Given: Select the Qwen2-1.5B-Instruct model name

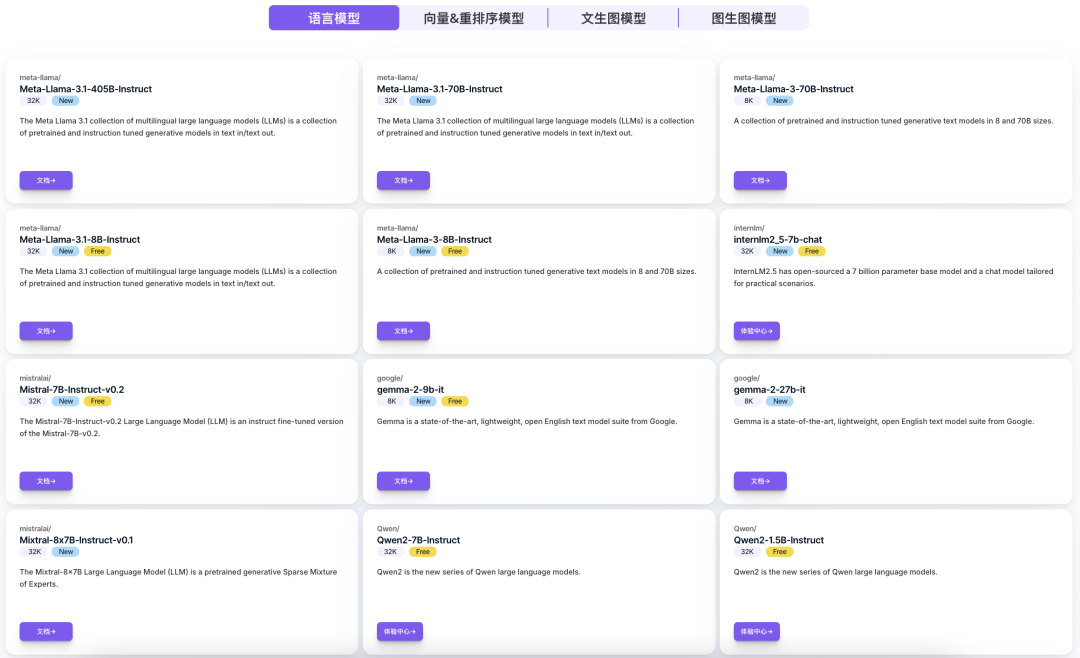Looking at the screenshot, I should [x=778, y=540].
